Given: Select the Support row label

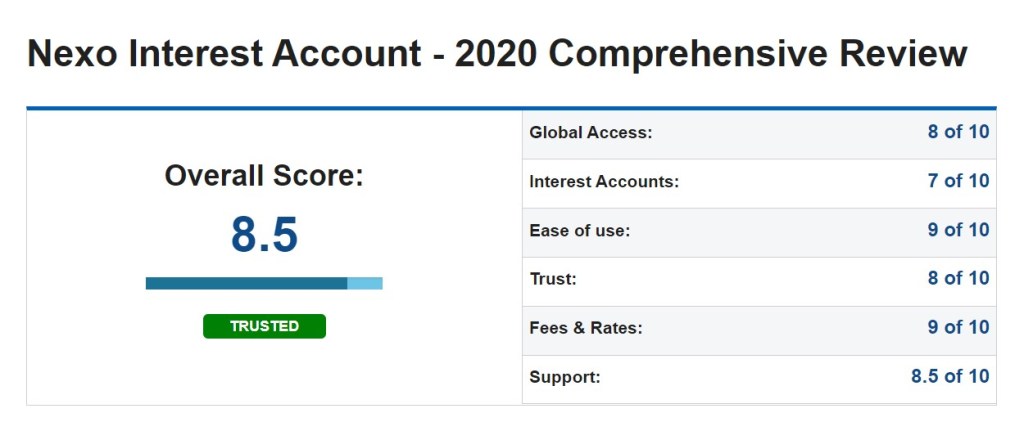Looking at the screenshot, I should (565, 378).
